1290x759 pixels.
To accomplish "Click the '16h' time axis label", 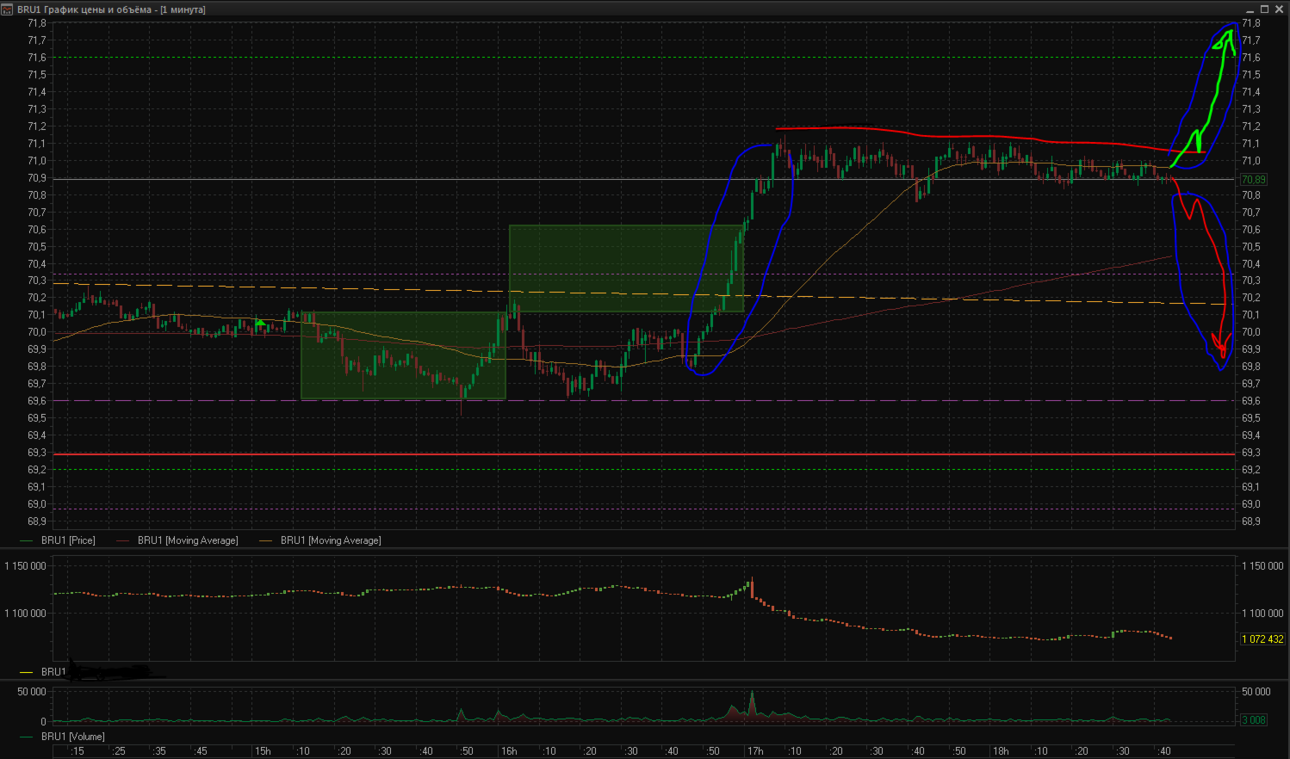I will pyautogui.click(x=508, y=751).
